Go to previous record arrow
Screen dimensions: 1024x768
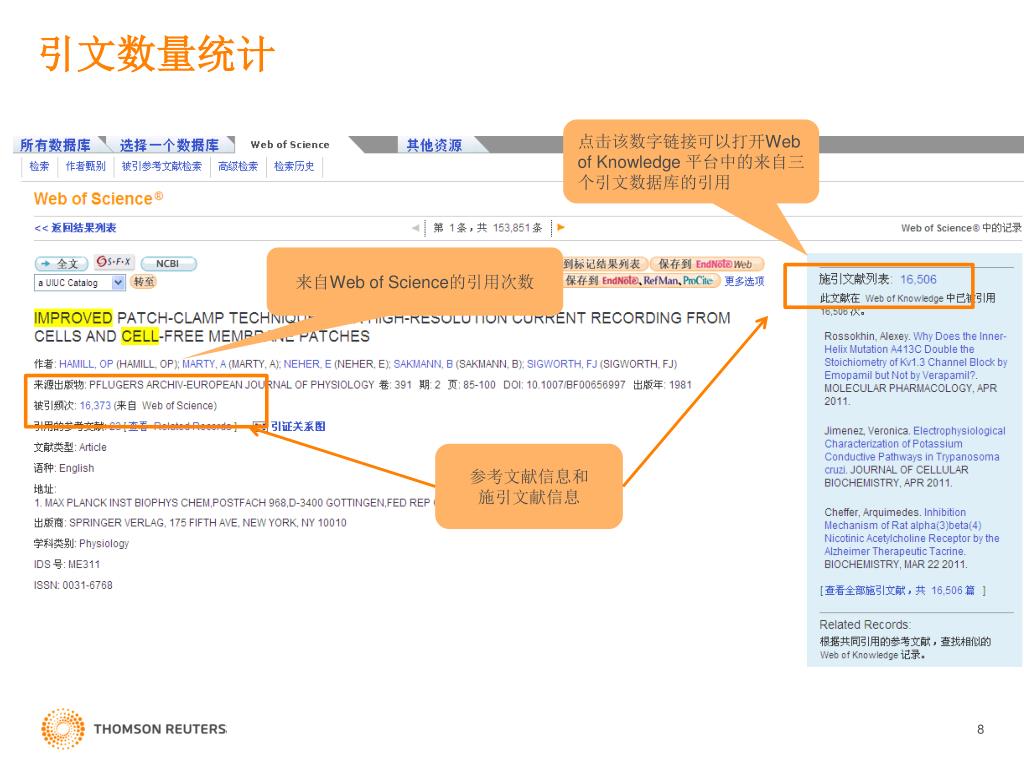coord(415,228)
